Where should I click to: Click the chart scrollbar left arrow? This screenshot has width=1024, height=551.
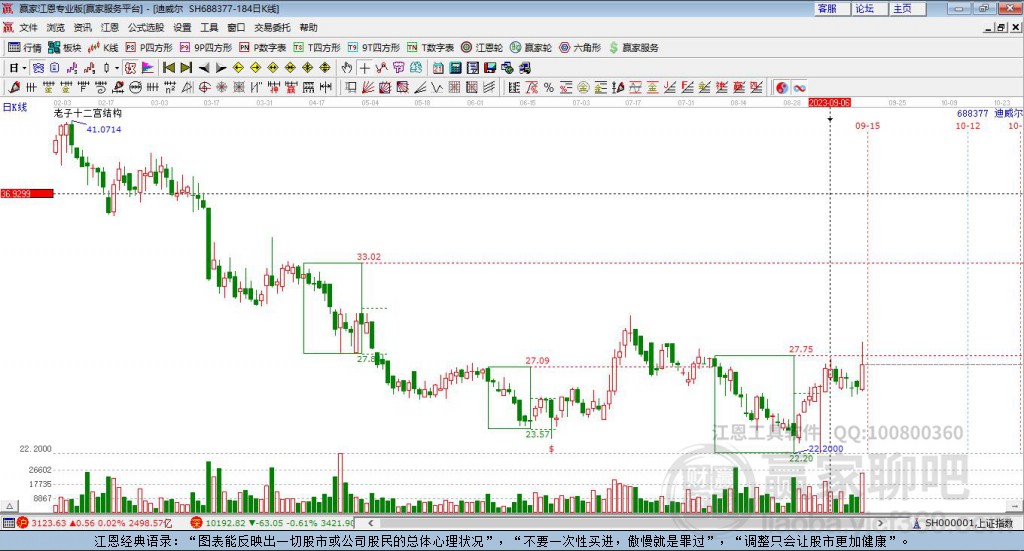coord(371,523)
